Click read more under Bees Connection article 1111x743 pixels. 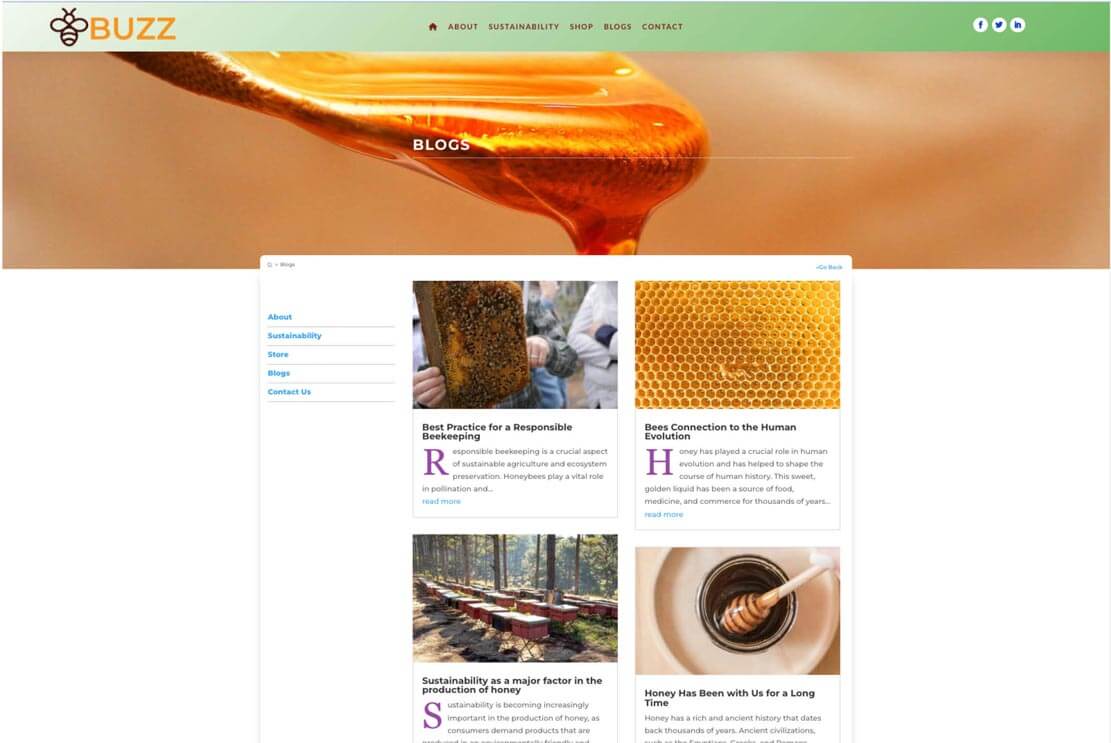tap(664, 515)
